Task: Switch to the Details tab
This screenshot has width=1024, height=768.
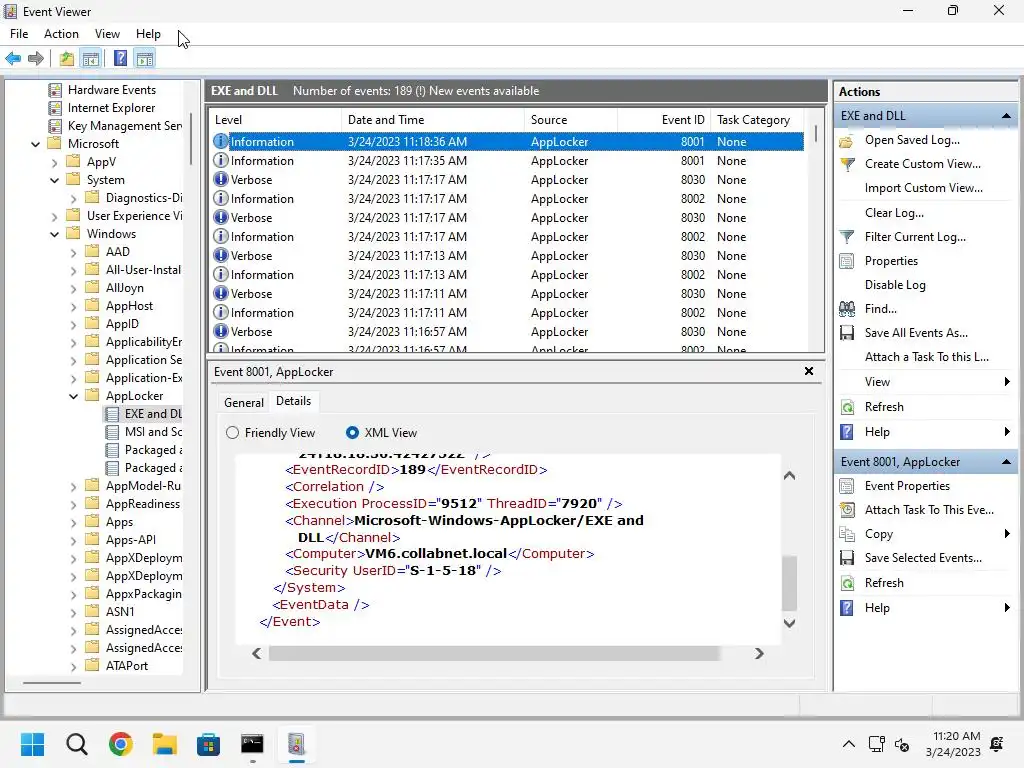Action: [293, 401]
